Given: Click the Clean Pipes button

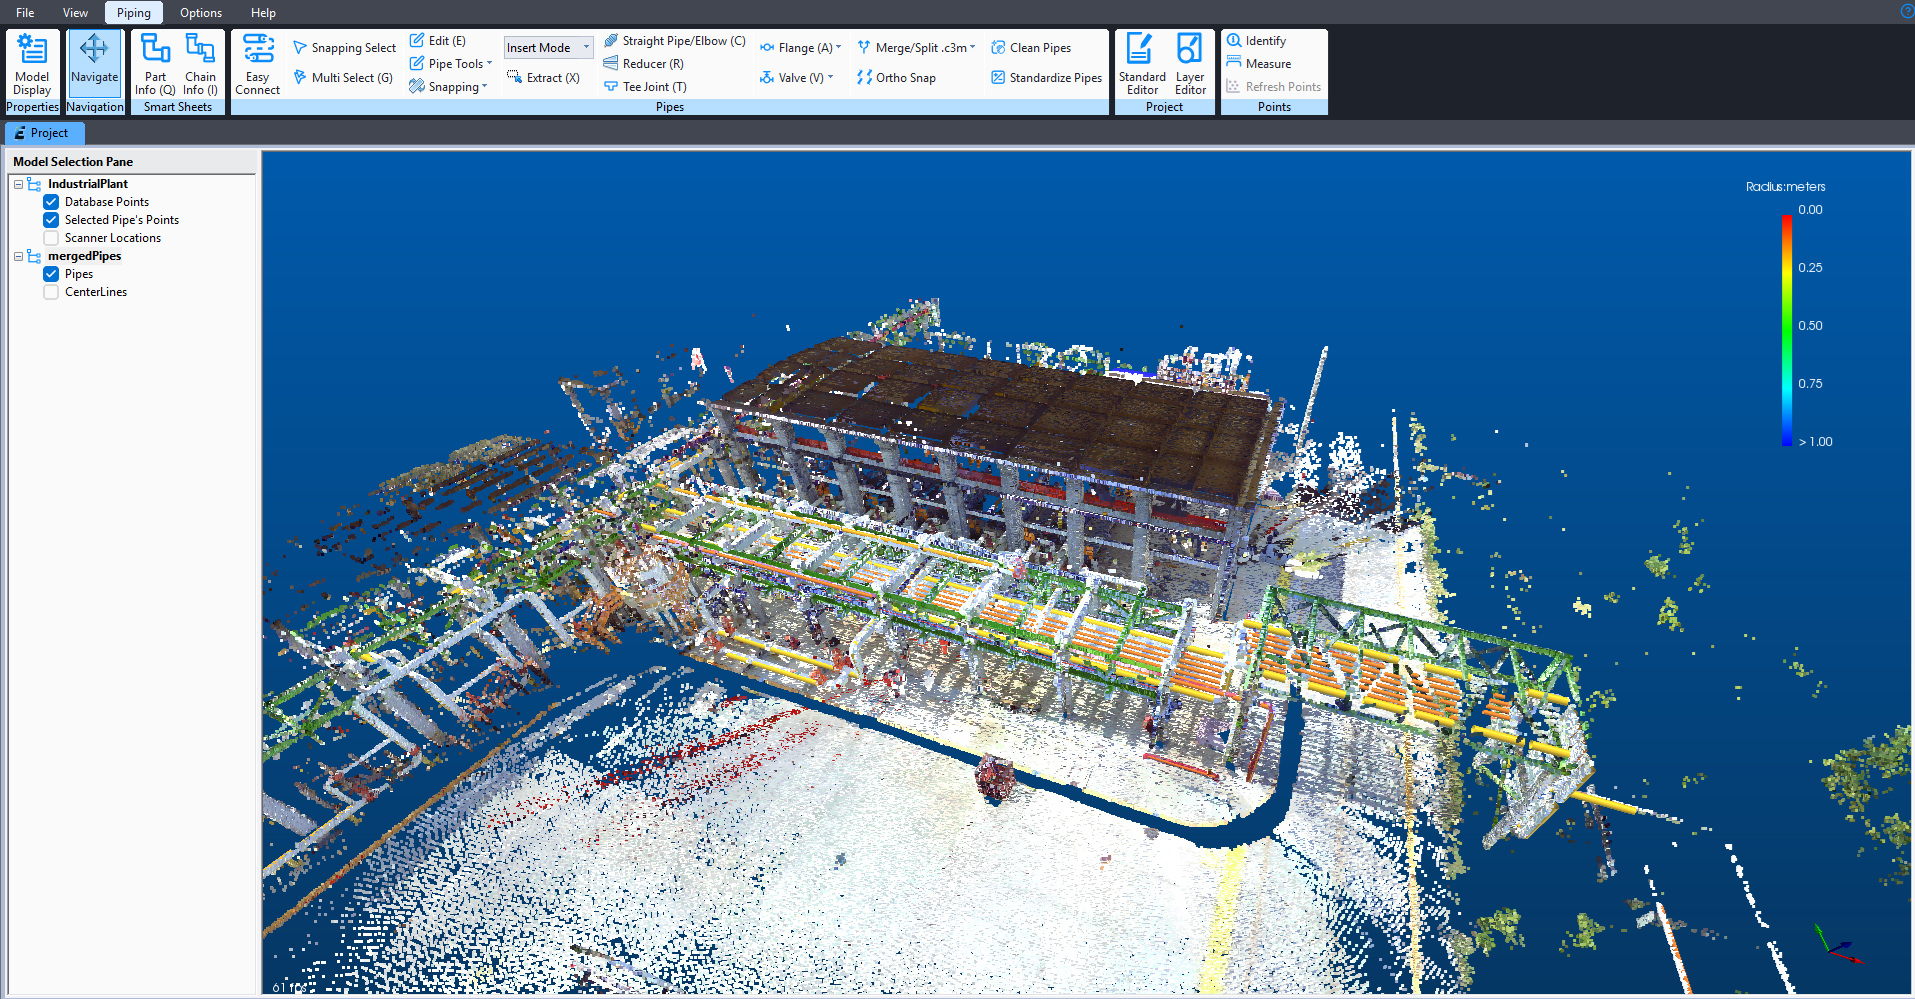Looking at the screenshot, I should click(1031, 48).
